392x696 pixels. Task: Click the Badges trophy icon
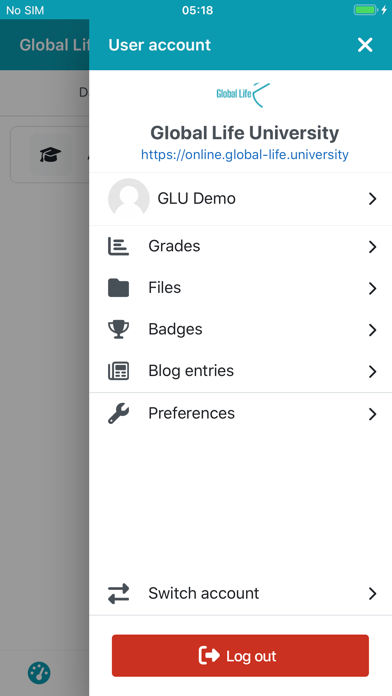pyautogui.click(x=119, y=329)
